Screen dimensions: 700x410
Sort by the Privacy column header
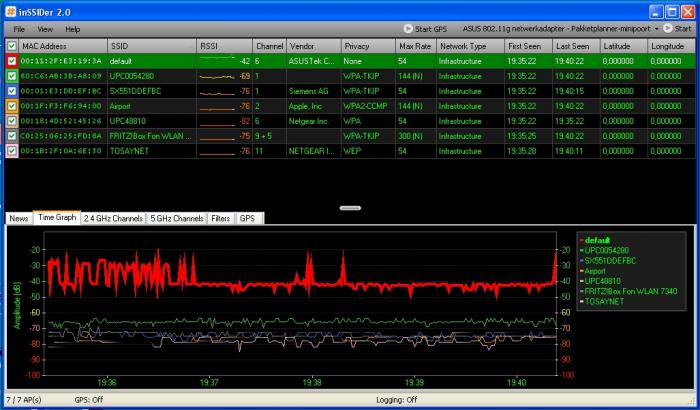coord(368,46)
